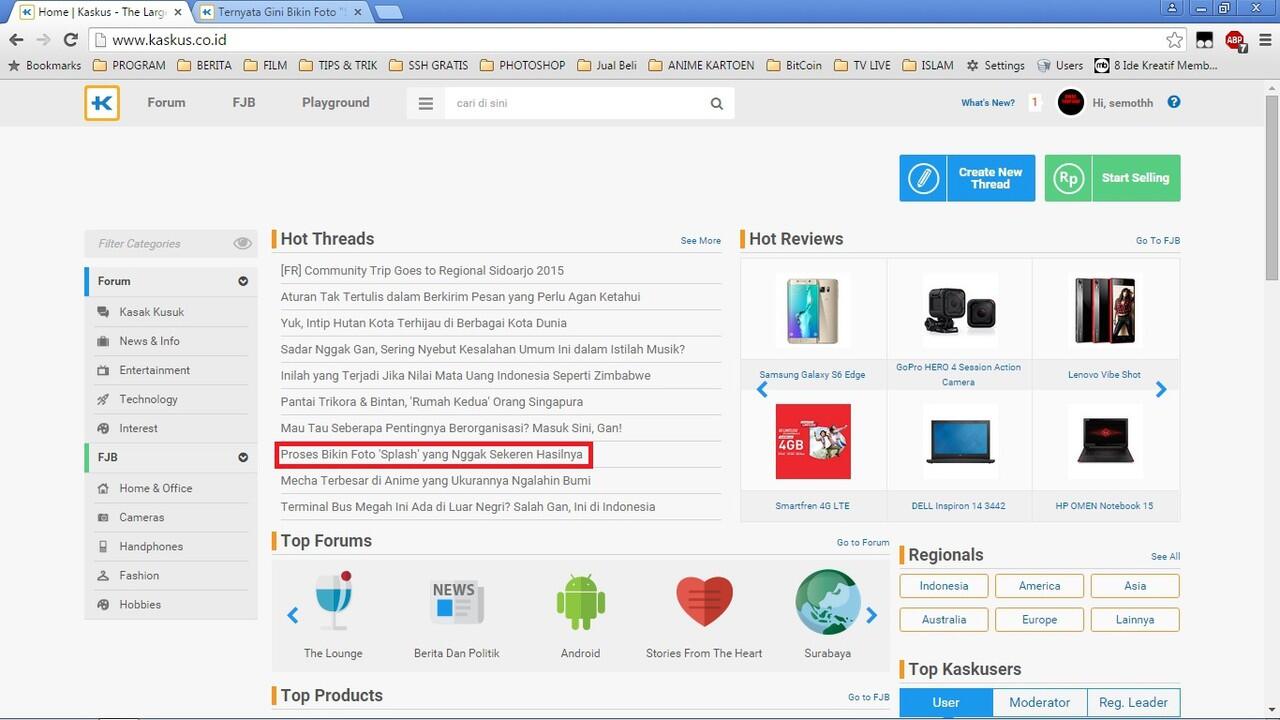Open the Playground nav menu
The height and width of the screenshot is (720, 1280).
click(336, 102)
